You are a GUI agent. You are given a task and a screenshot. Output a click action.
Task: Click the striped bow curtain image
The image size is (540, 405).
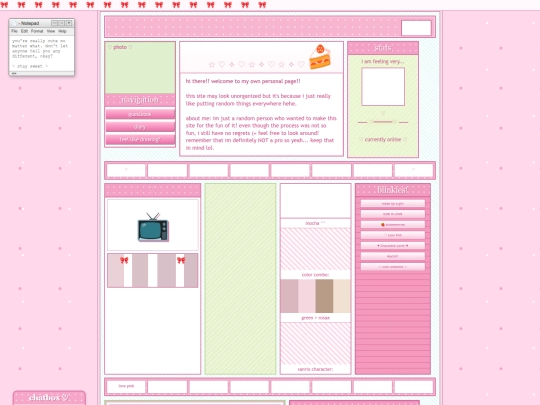point(153,271)
